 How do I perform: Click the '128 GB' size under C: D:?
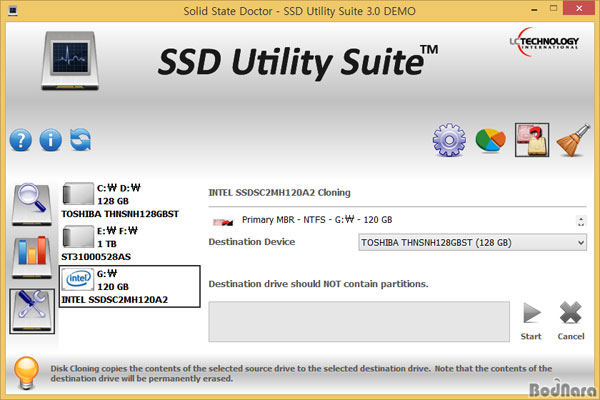[x=113, y=201]
